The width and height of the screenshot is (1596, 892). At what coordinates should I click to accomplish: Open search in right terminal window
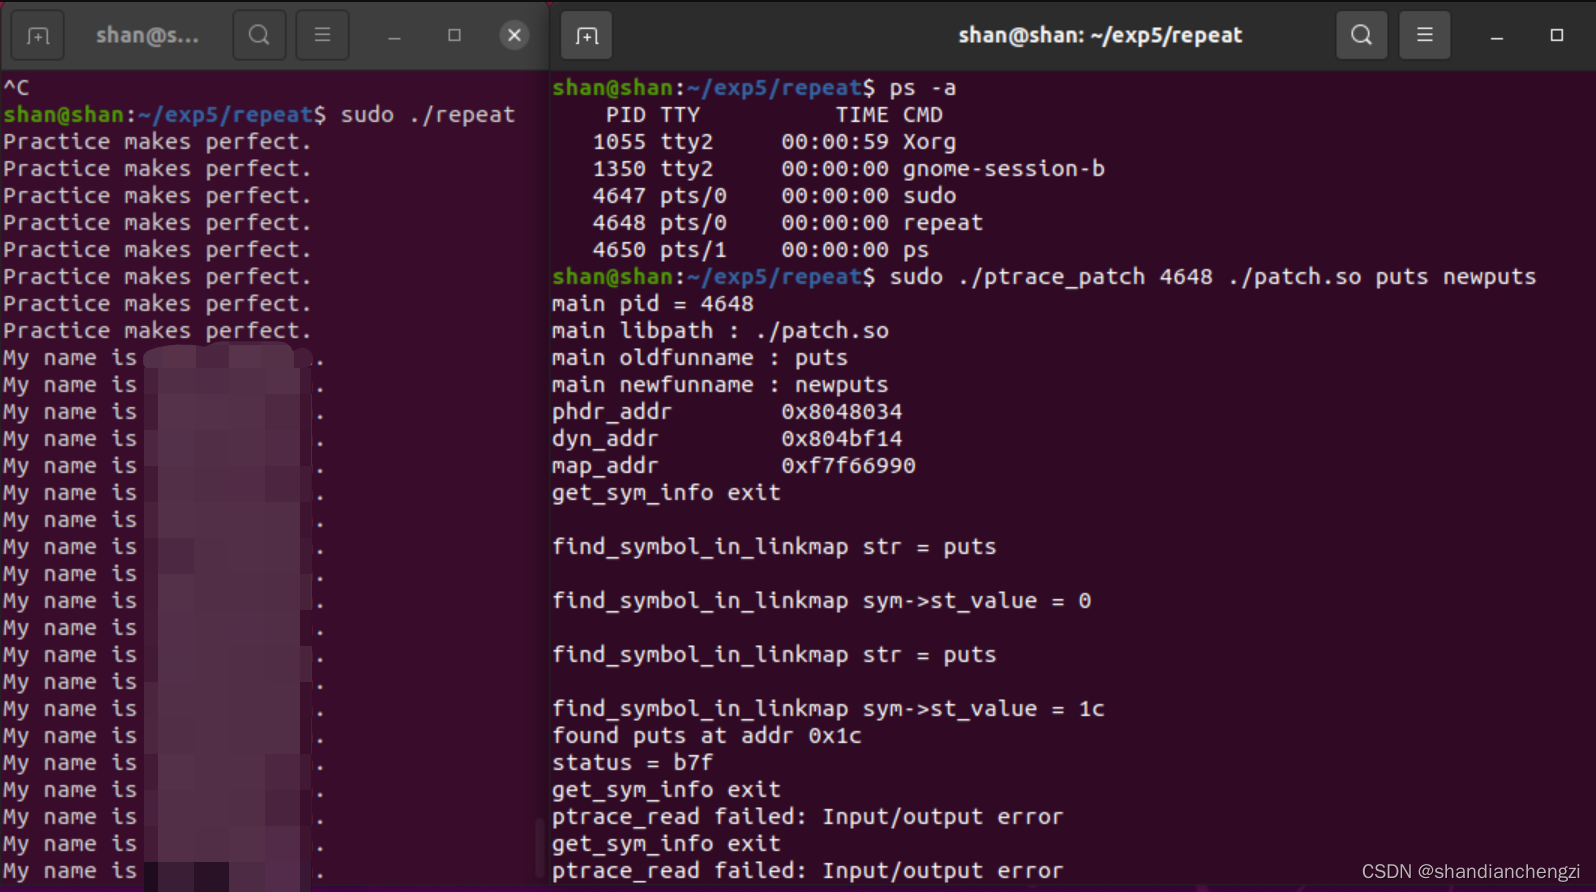1361,36
